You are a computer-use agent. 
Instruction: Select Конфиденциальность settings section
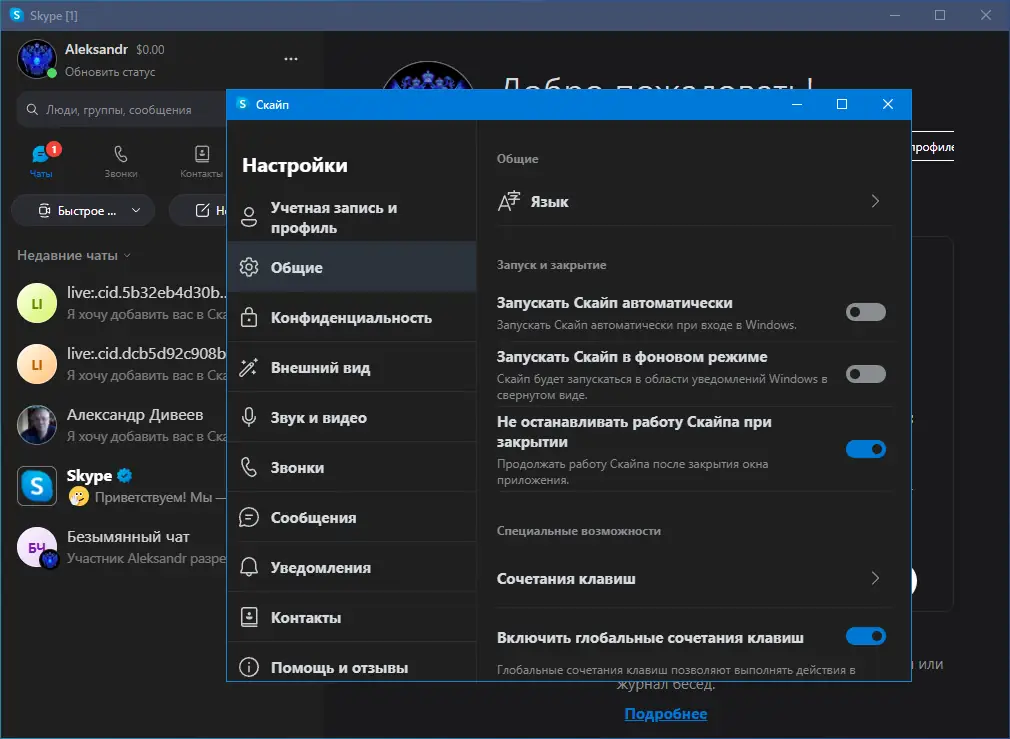[352, 317]
